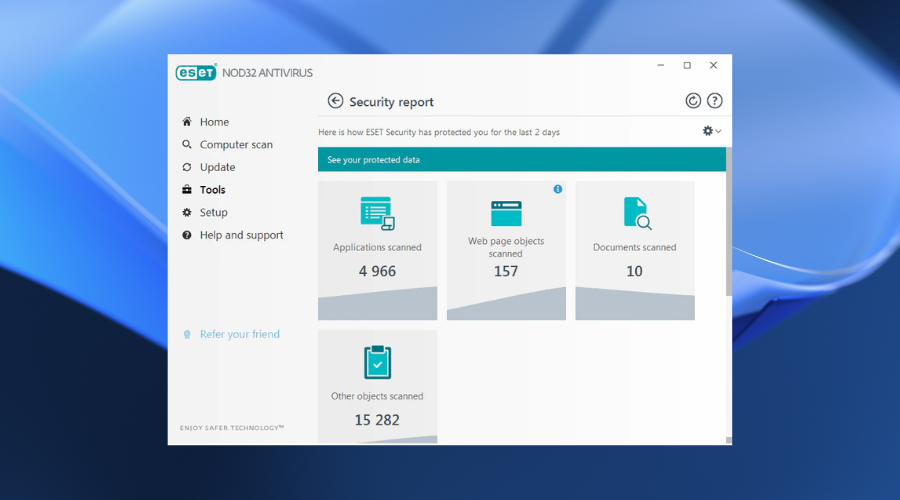Click the Web page objects browser icon
Screen dimensions: 900x500
[x=506, y=213]
